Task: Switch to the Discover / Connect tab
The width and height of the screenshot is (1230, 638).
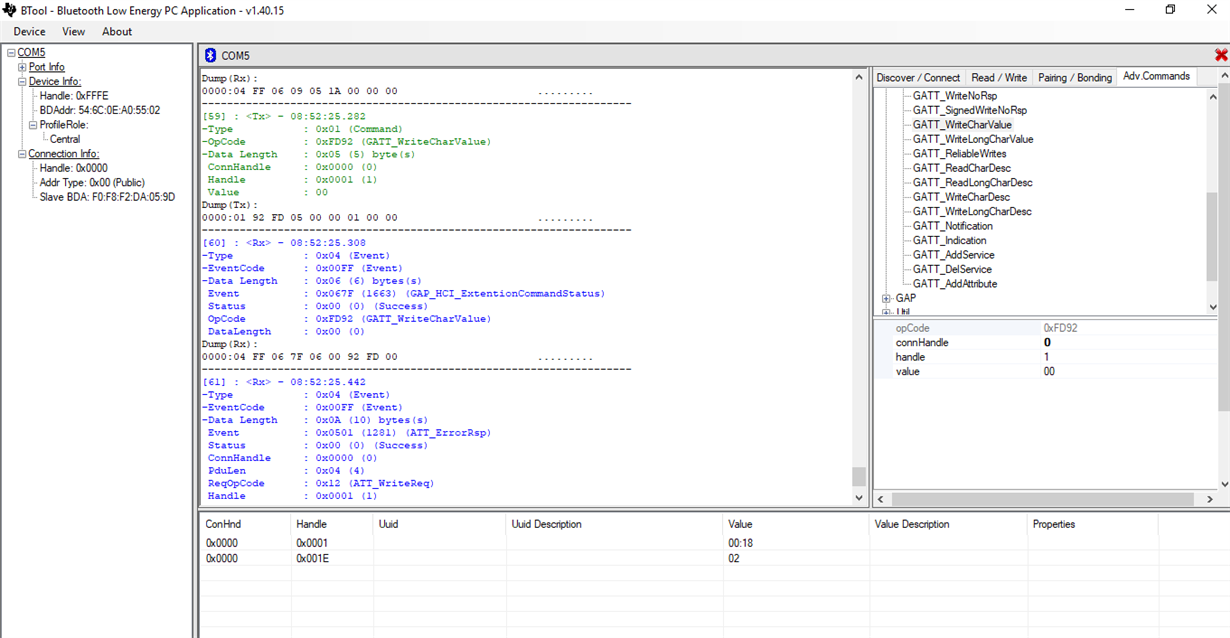Action: tap(918, 77)
